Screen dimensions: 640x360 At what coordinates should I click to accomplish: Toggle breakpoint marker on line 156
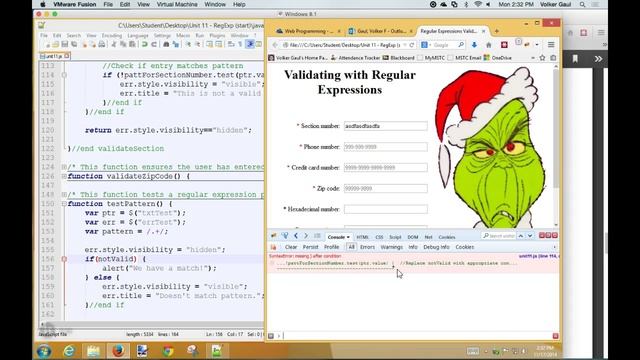click(x=64, y=259)
